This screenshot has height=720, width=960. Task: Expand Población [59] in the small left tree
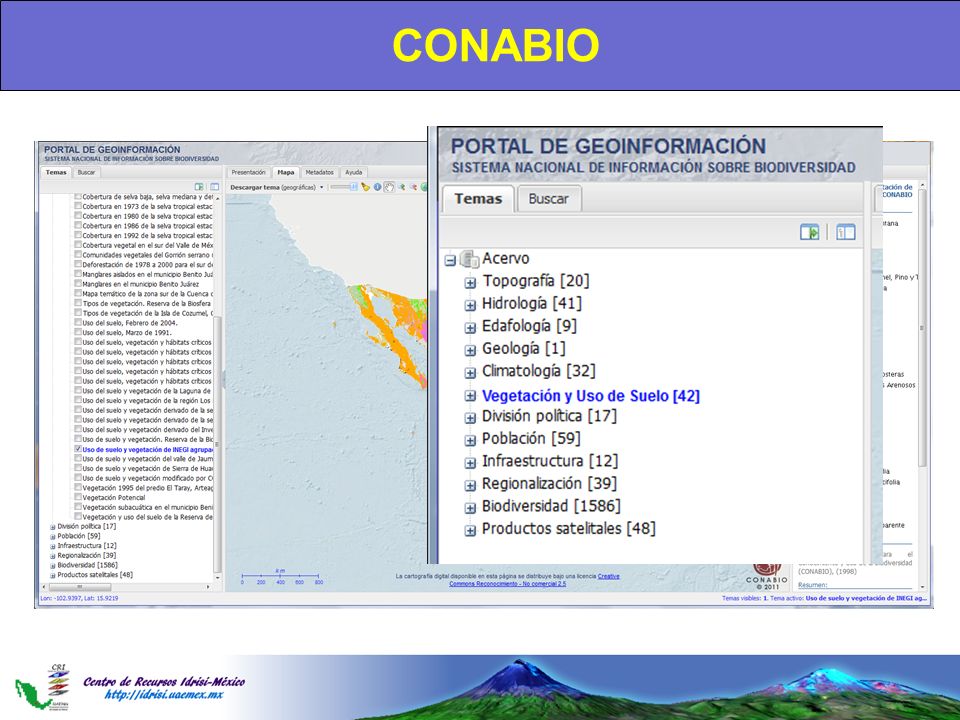53,536
